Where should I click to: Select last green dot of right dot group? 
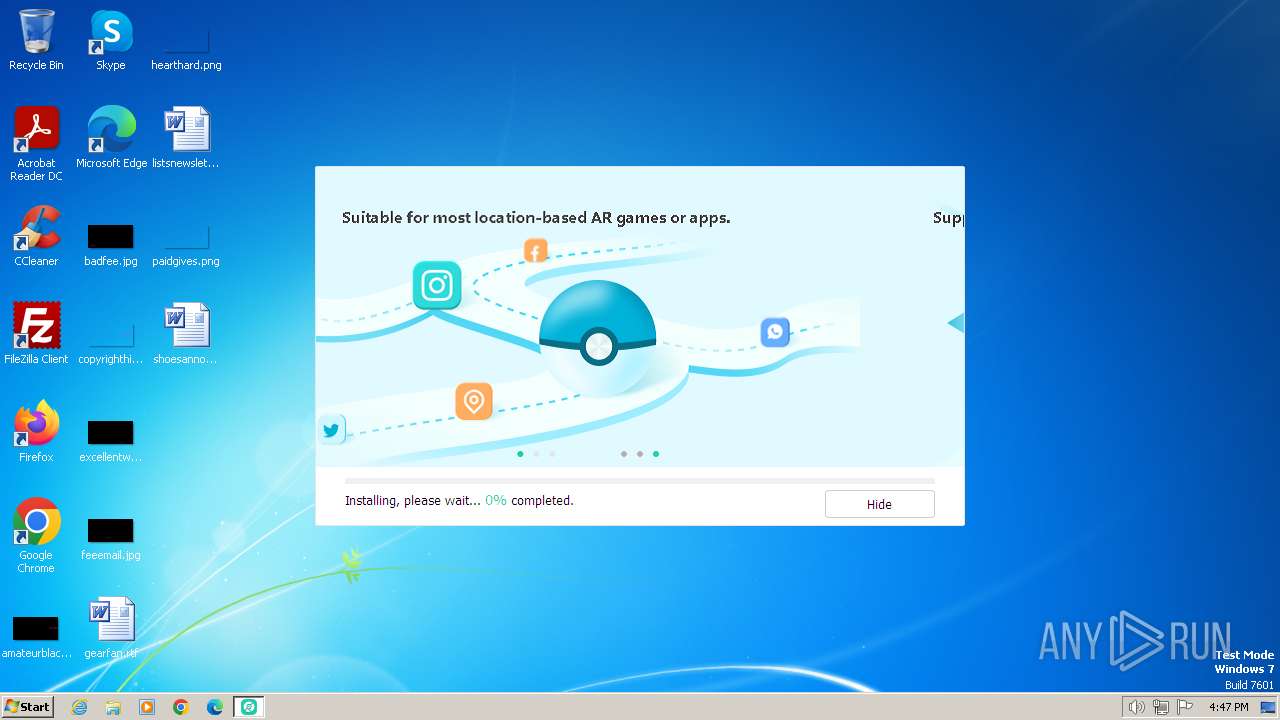(656, 454)
